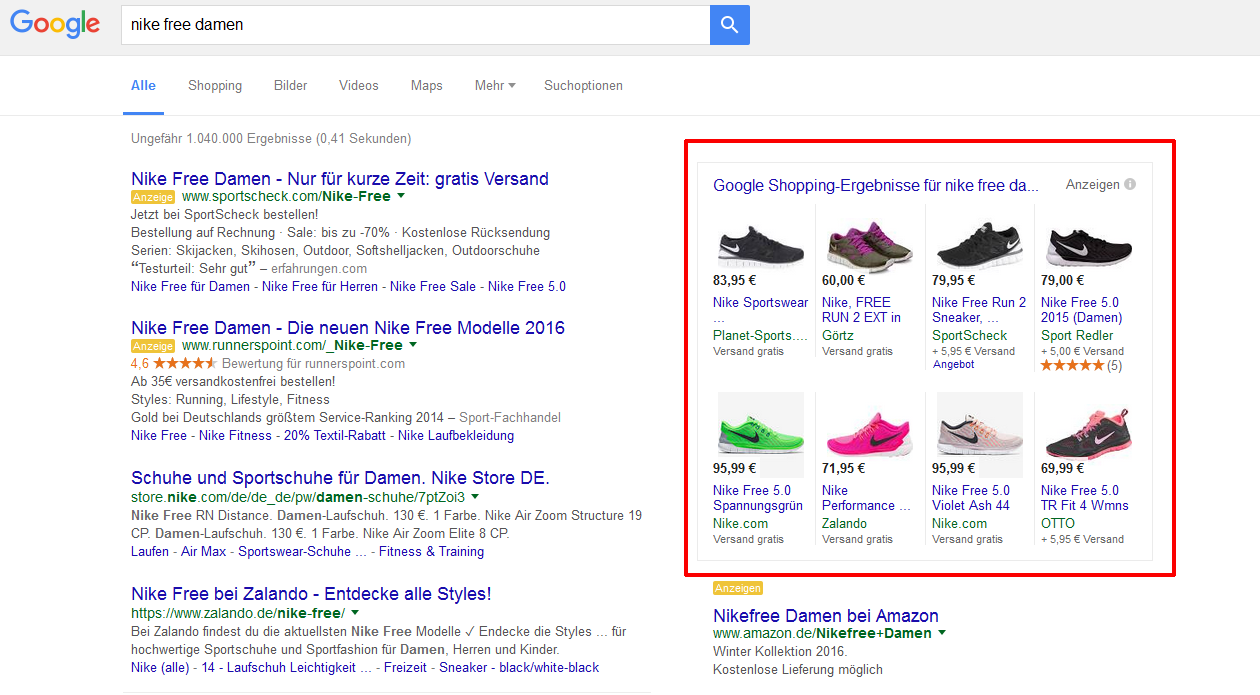This screenshot has width=1260, height=695.
Task: Open the Google logo homepage link
Action: point(55,24)
